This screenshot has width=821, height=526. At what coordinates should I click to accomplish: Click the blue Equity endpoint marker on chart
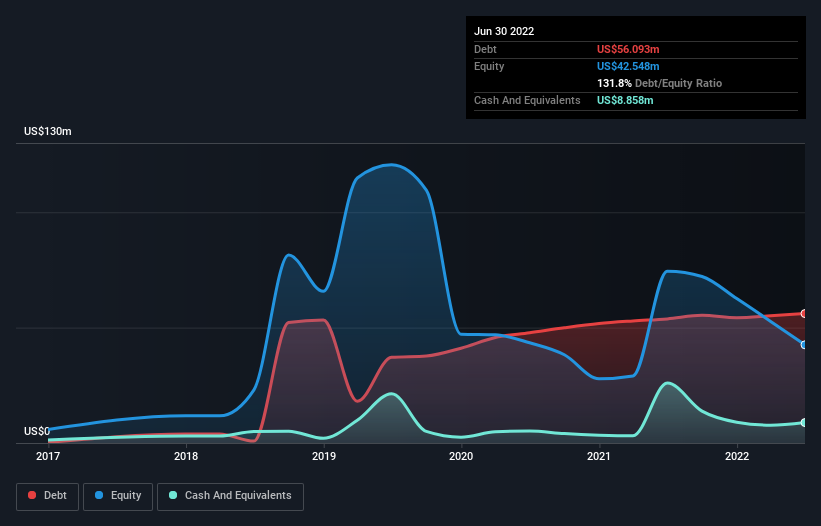point(804,344)
